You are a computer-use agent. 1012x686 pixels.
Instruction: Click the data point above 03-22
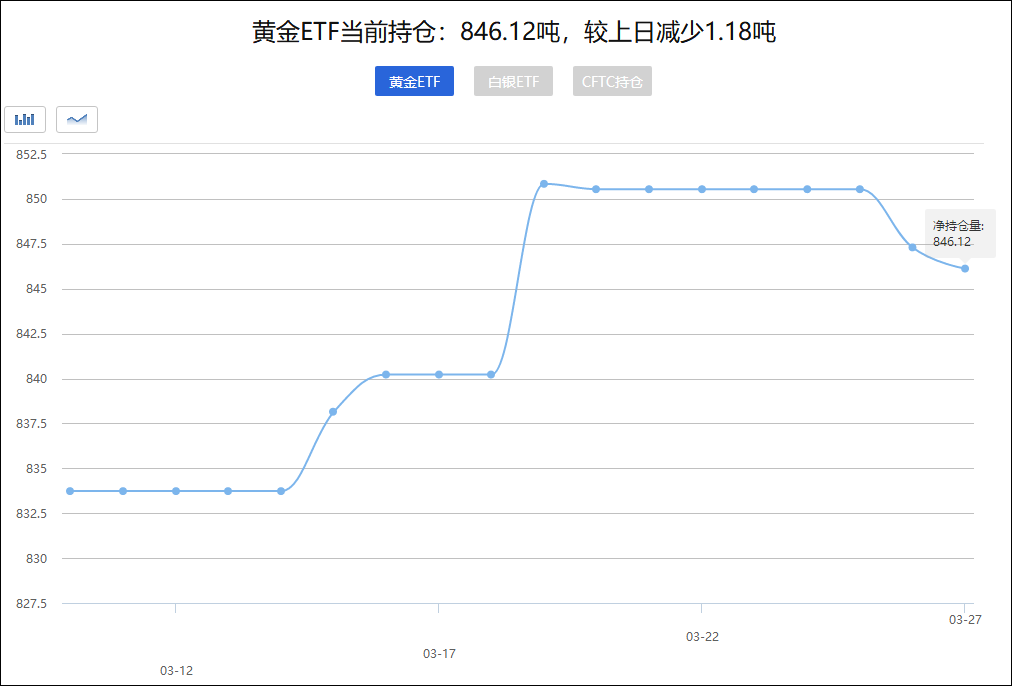pyautogui.click(x=702, y=189)
